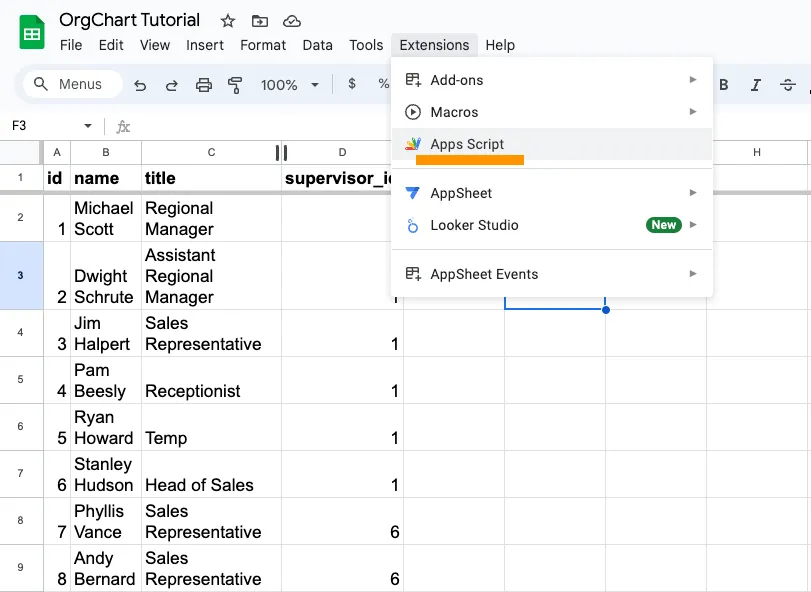Image resolution: width=811 pixels, height=592 pixels.
Task: Open the 100% zoom dropdown
Action: [x=290, y=85]
